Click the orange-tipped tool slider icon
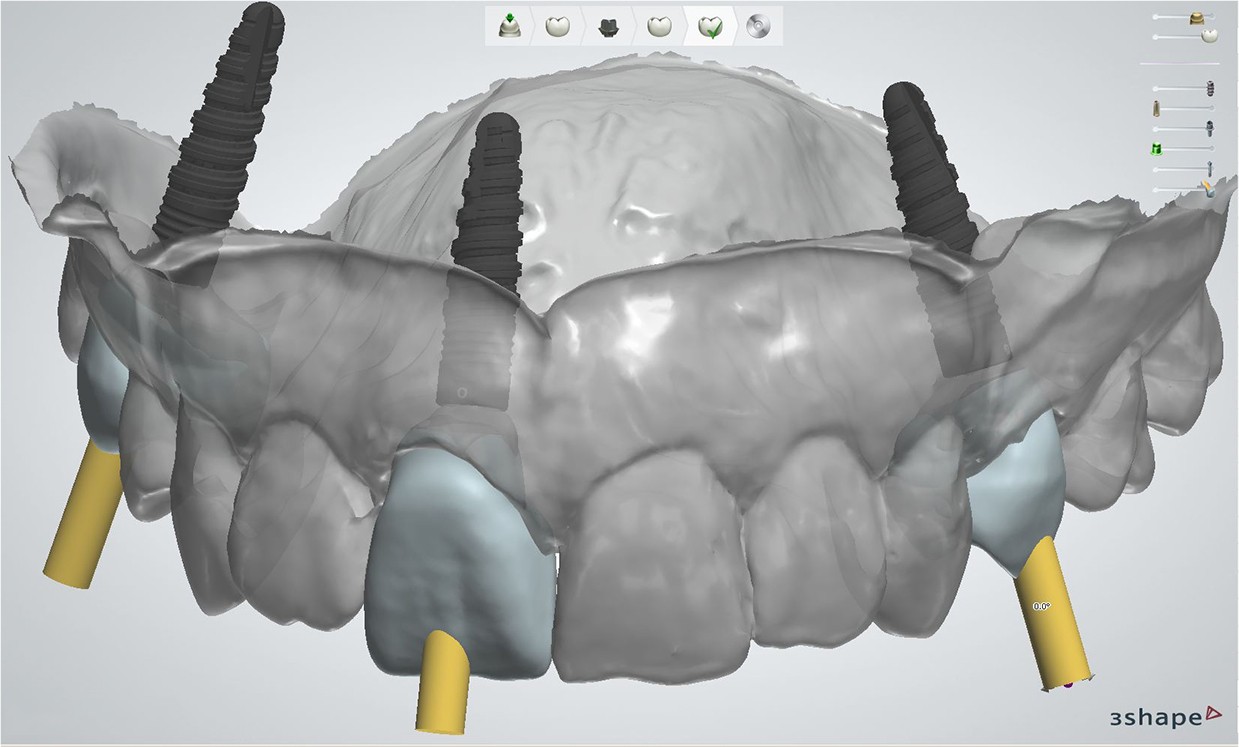The image size is (1239, 747). tap(1208, 188)
